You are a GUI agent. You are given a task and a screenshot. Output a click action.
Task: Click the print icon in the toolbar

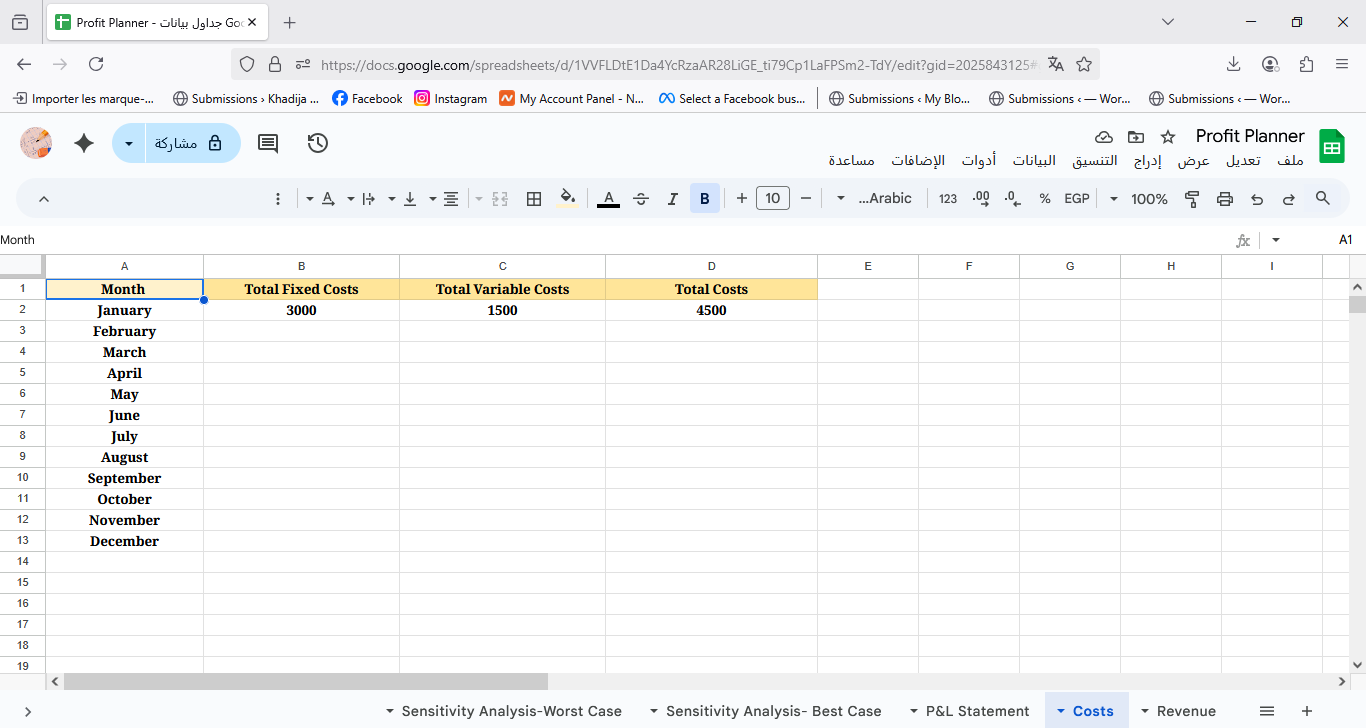click(x=1225, y=199)
